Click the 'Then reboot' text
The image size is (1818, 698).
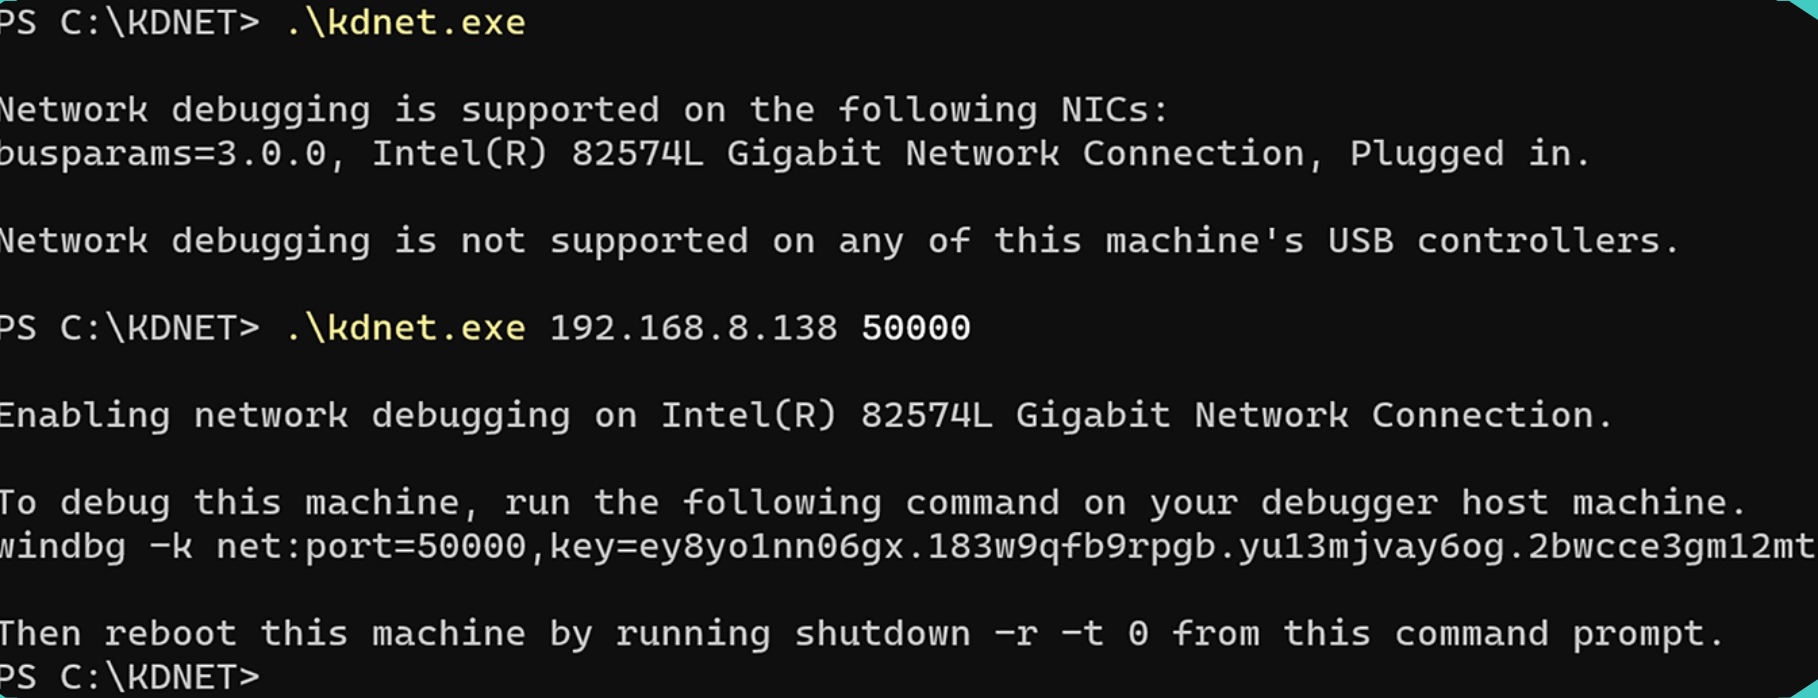coord(120,634)
